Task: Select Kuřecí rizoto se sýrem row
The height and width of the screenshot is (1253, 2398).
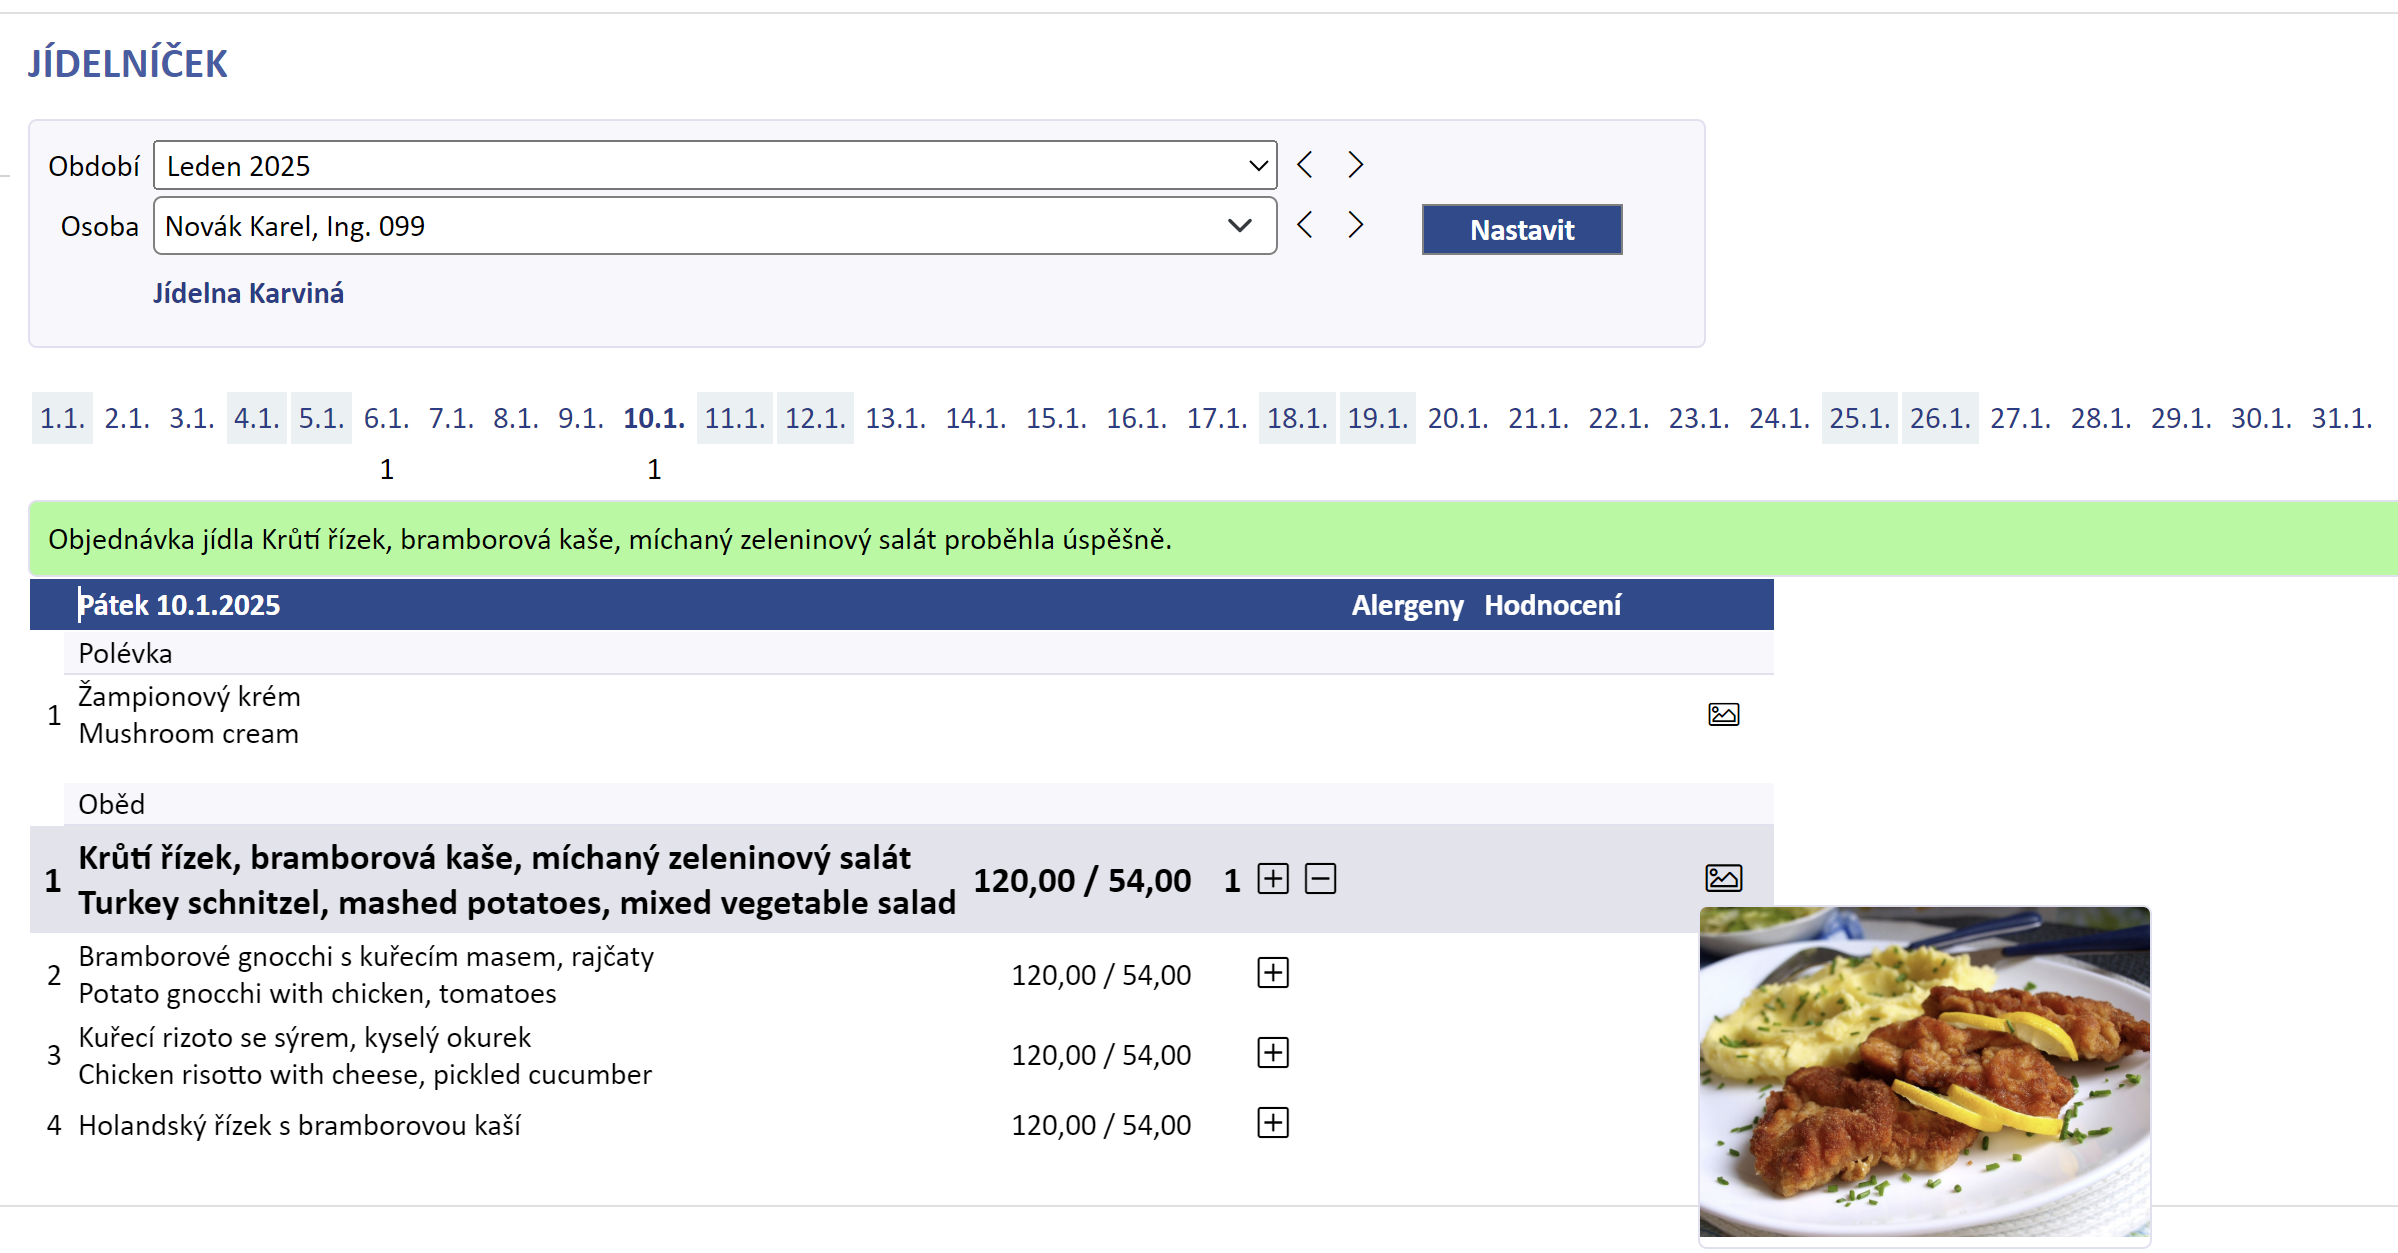Action: tap(902, 1055)
